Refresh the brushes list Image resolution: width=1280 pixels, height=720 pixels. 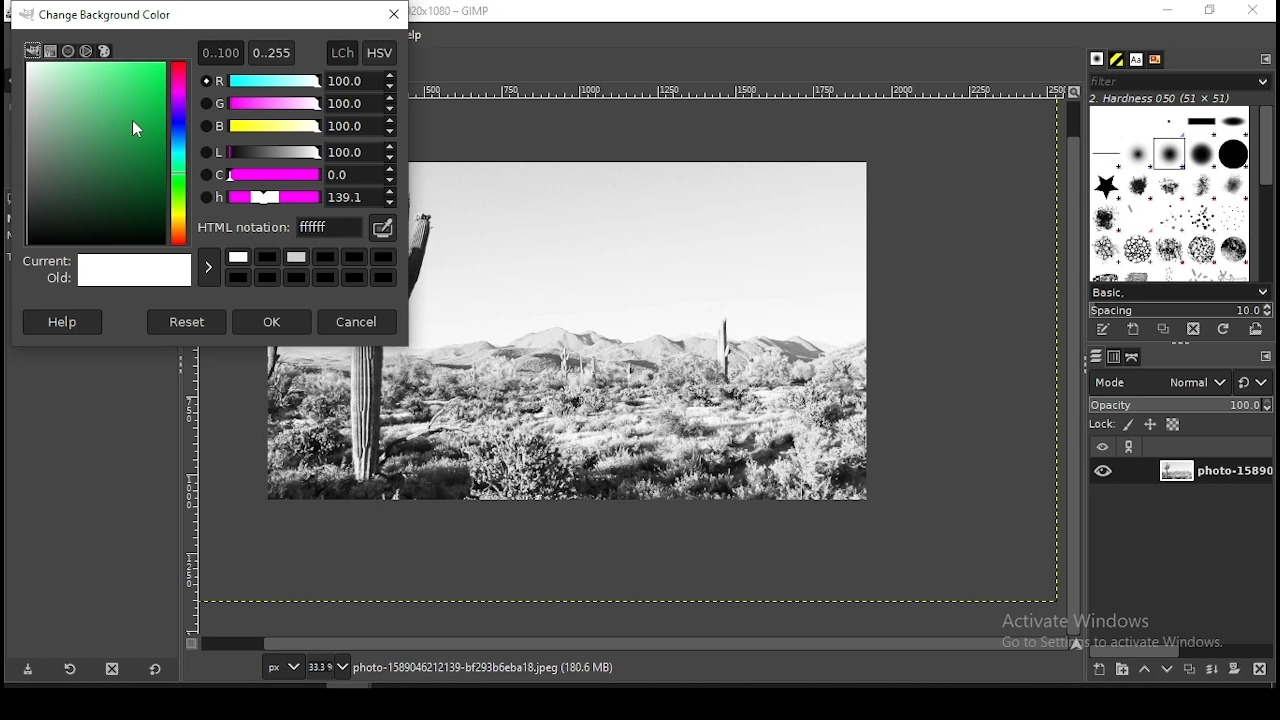tap(1224, 330)
